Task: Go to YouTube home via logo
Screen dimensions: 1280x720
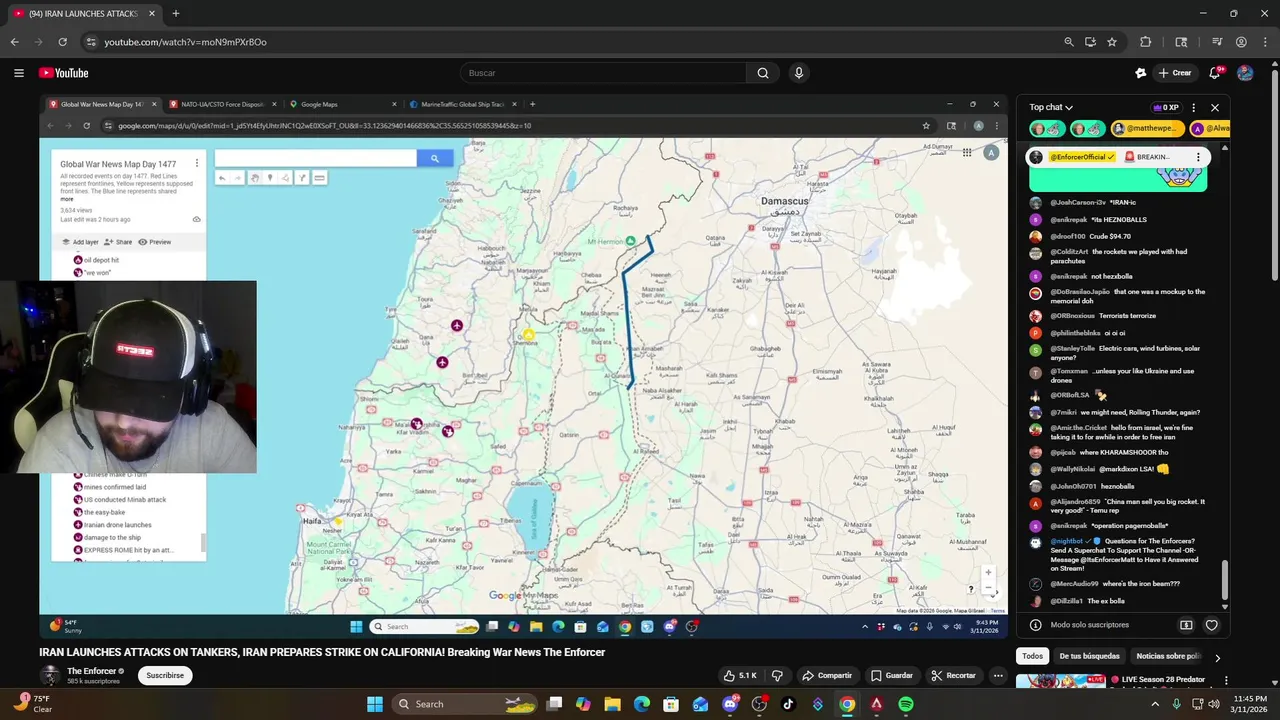Action: pos(64,73)
